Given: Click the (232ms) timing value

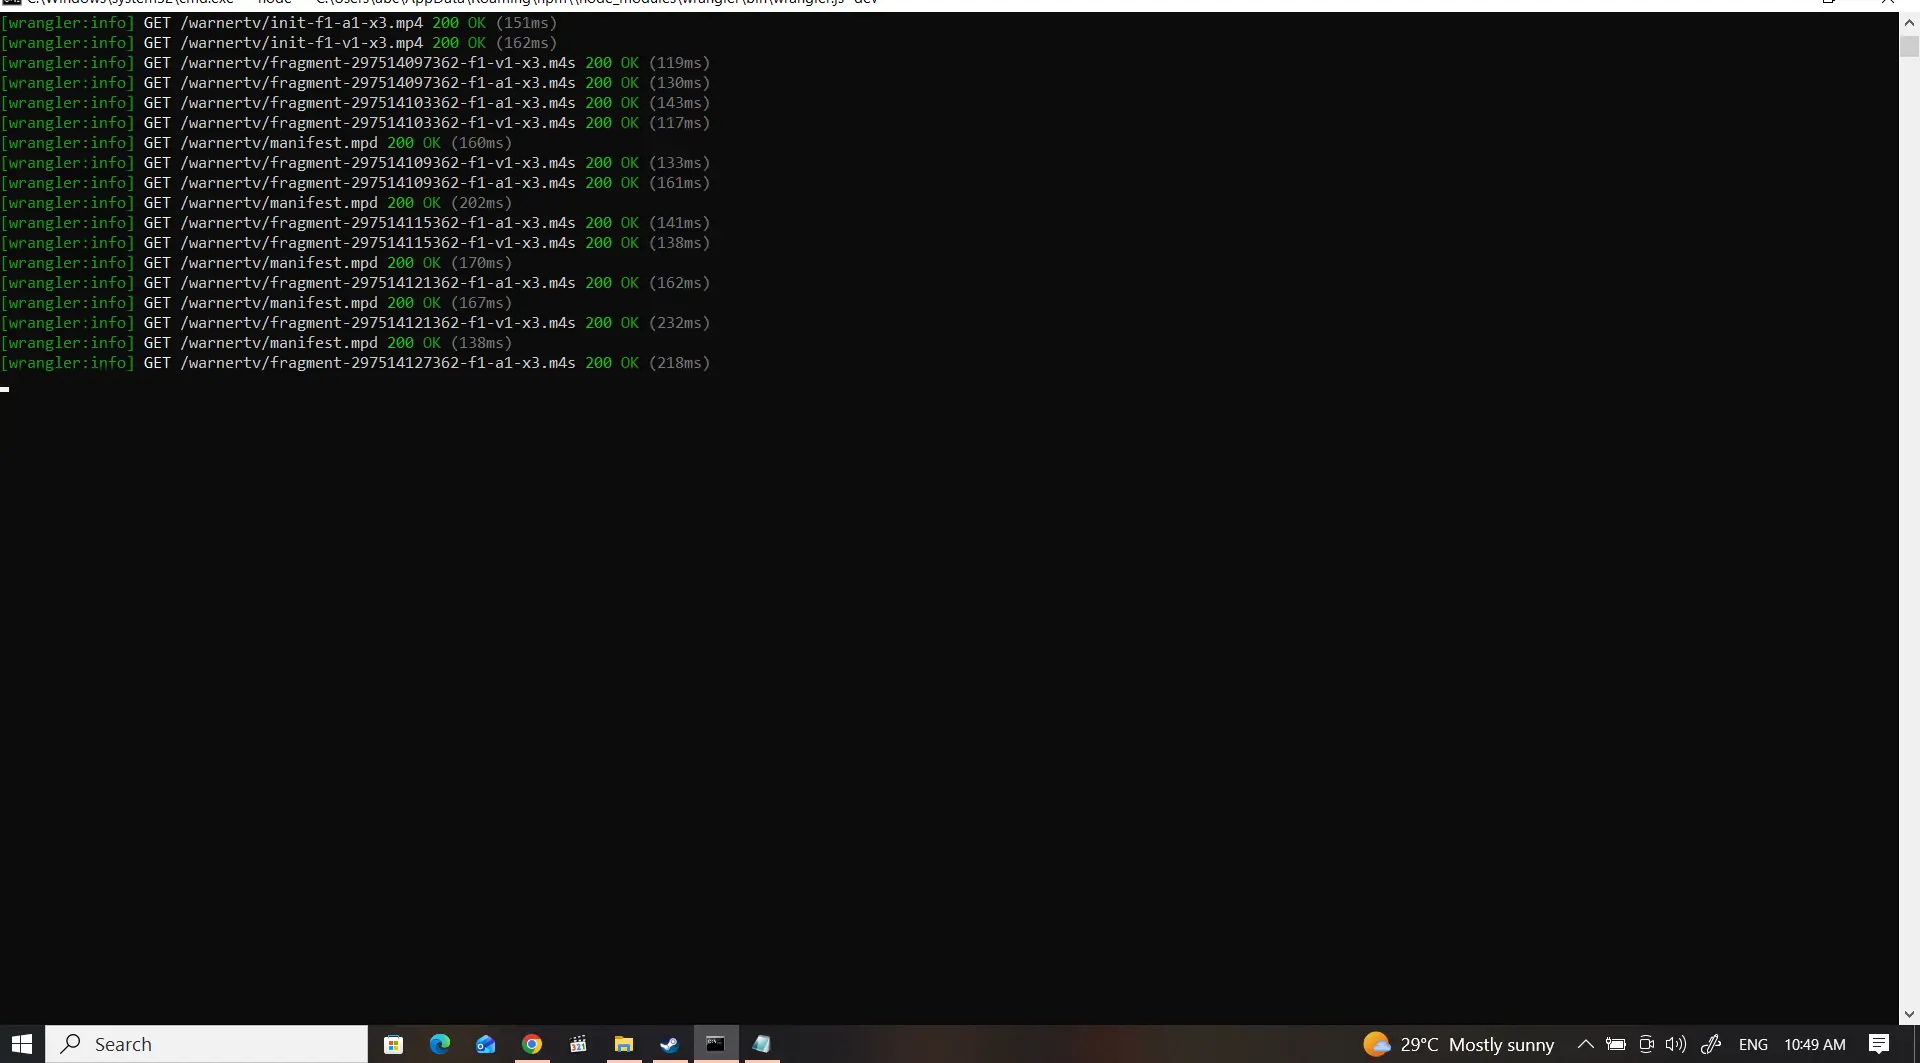Looking at the screenshot, I should pos(680,322).
